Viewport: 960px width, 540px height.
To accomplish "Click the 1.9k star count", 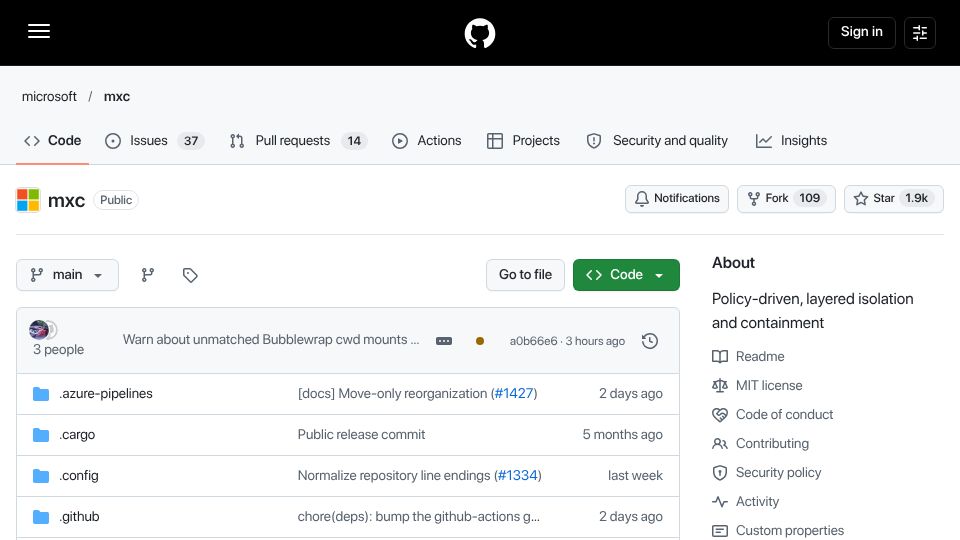I will [x=917, y=198].
